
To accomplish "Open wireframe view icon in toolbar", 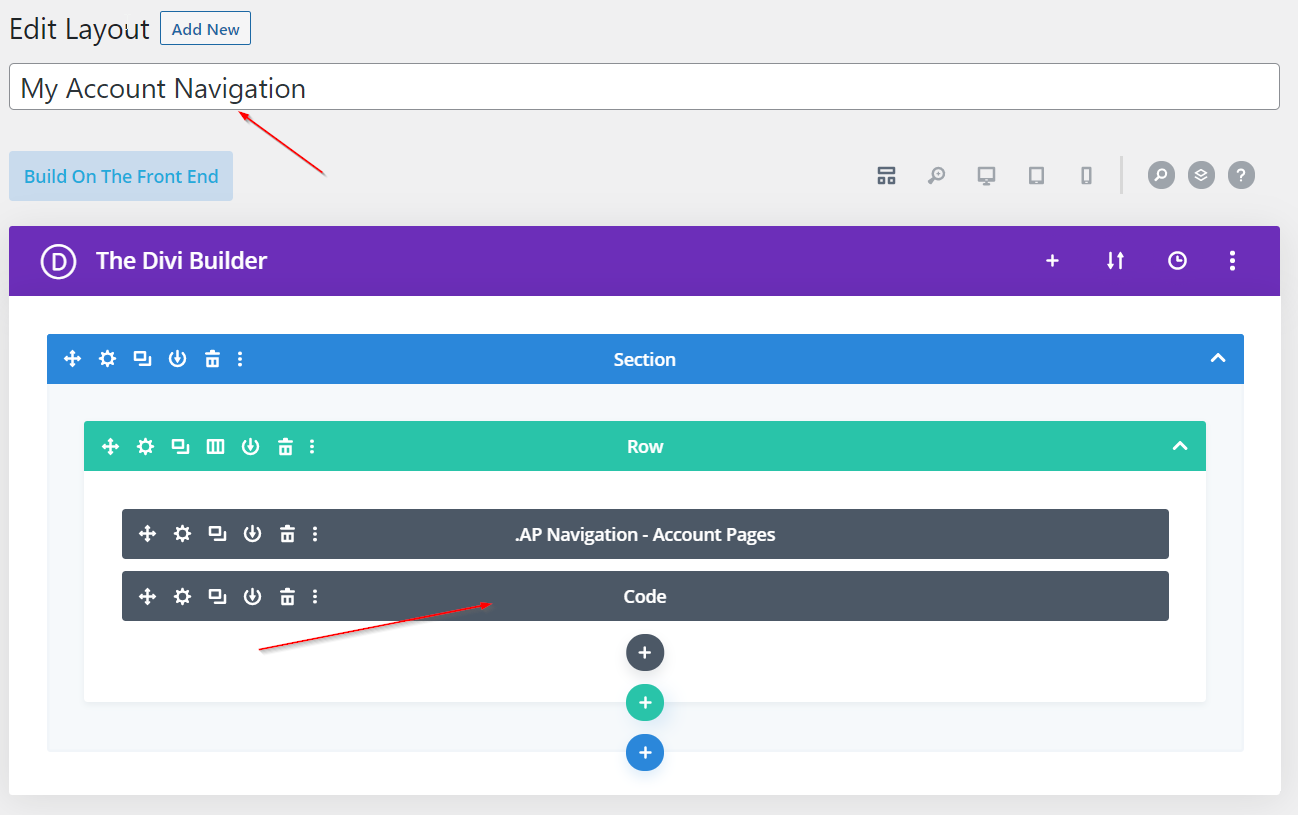I will 886,176.
